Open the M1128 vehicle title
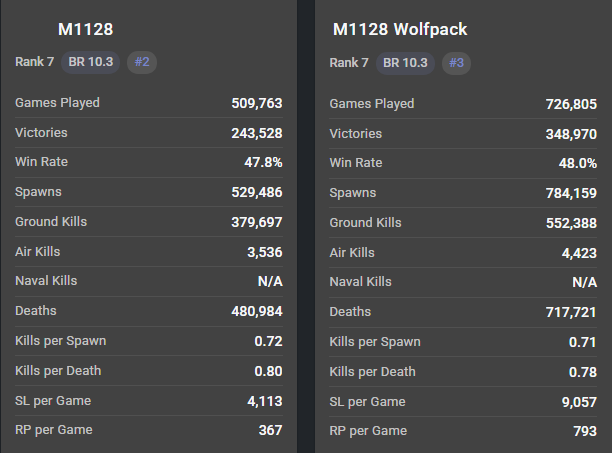Viewport: 612px width, 453px height. pyautogui.click(x=85, y=29)
